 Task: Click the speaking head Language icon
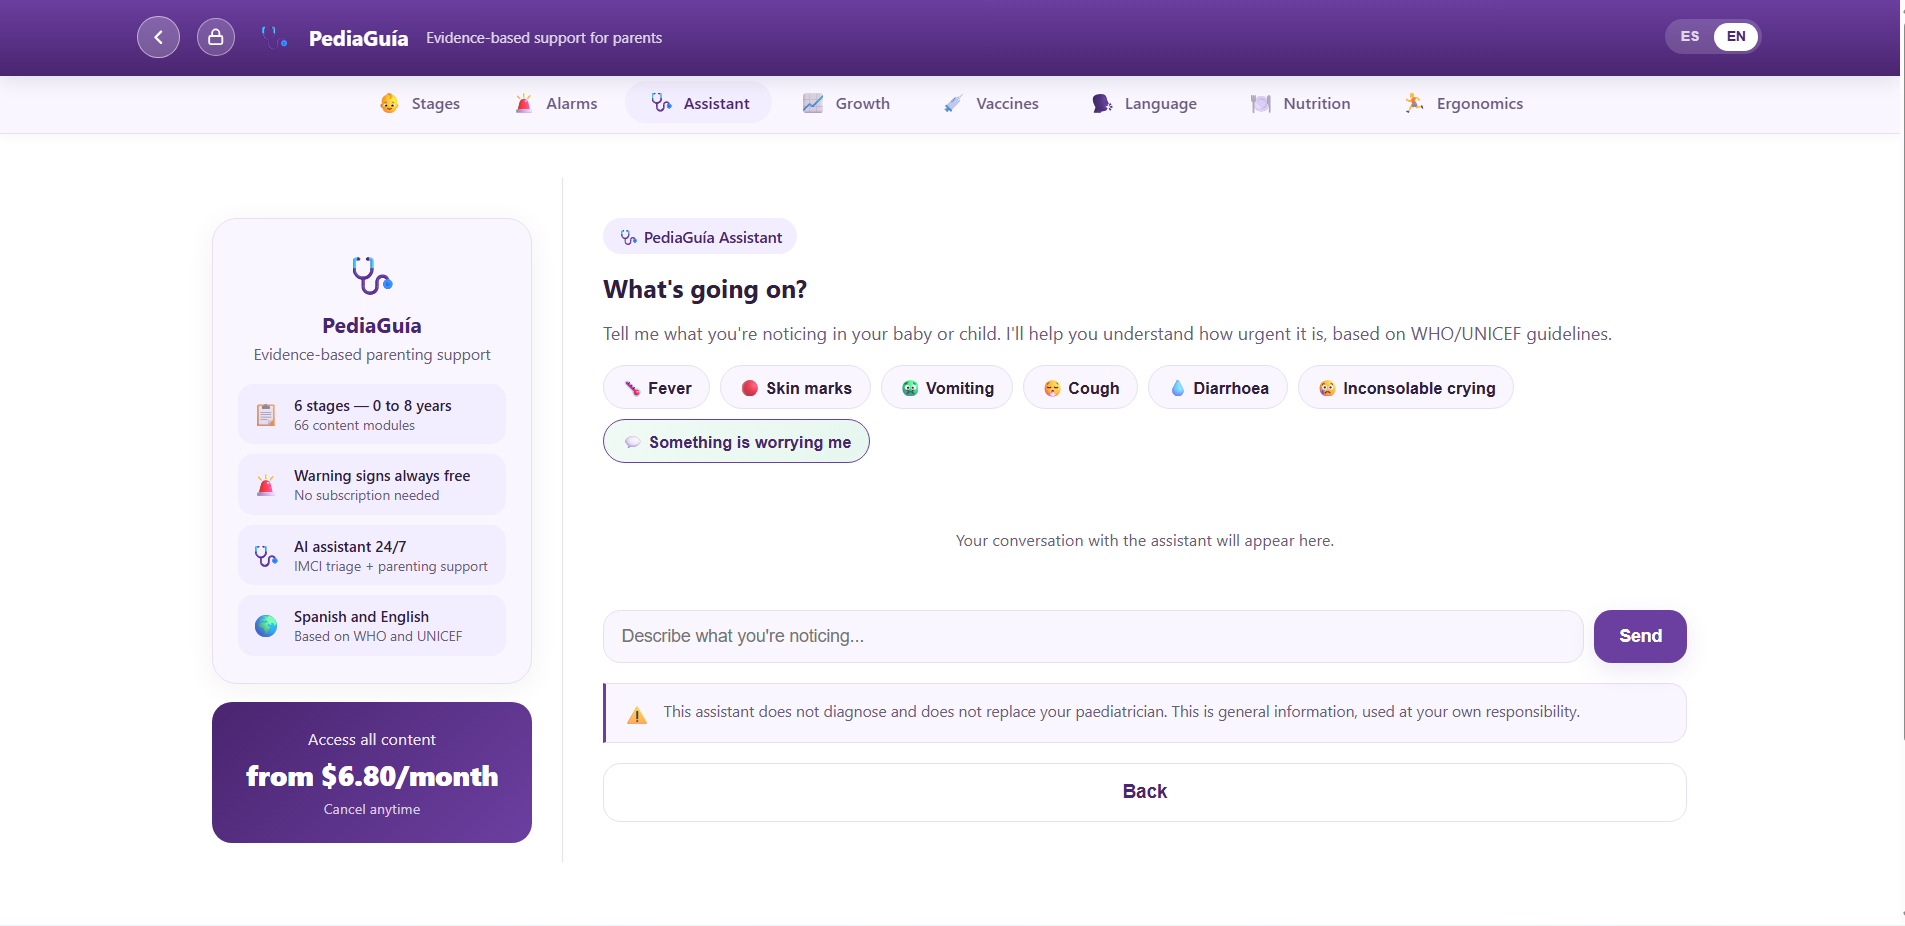[x=1102, y=103]
